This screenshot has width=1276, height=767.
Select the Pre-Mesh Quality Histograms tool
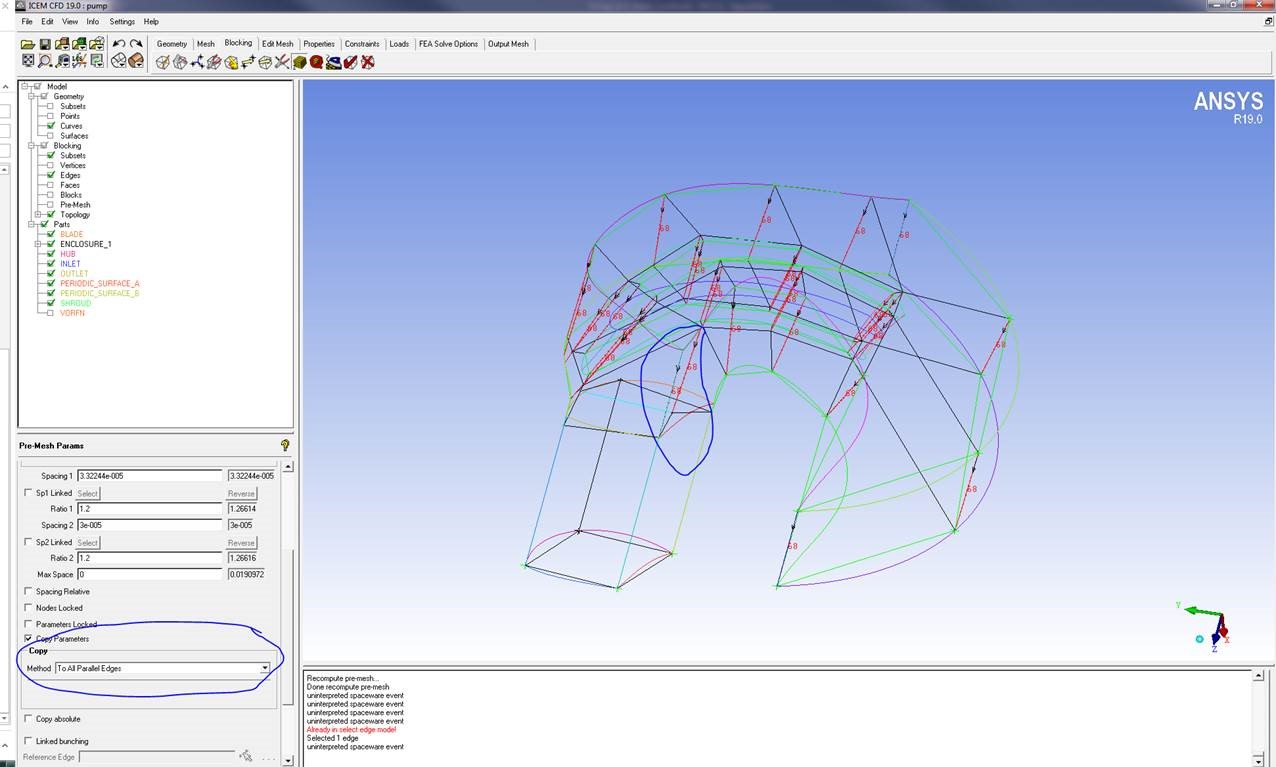(x=316, y=62)
